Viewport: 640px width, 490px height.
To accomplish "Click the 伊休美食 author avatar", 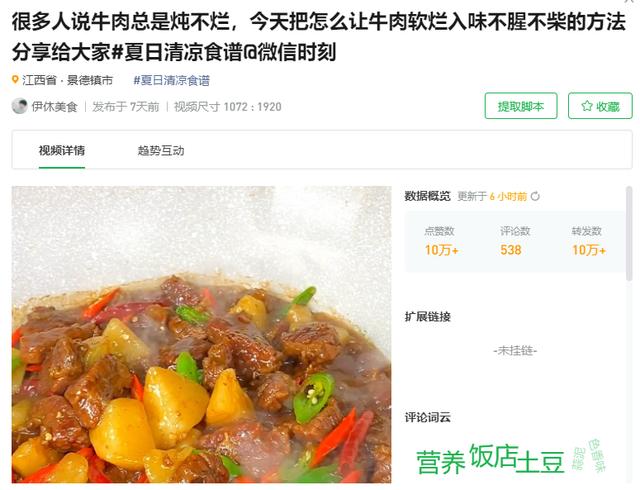I will pyautogui.click(x=19, y=106).
